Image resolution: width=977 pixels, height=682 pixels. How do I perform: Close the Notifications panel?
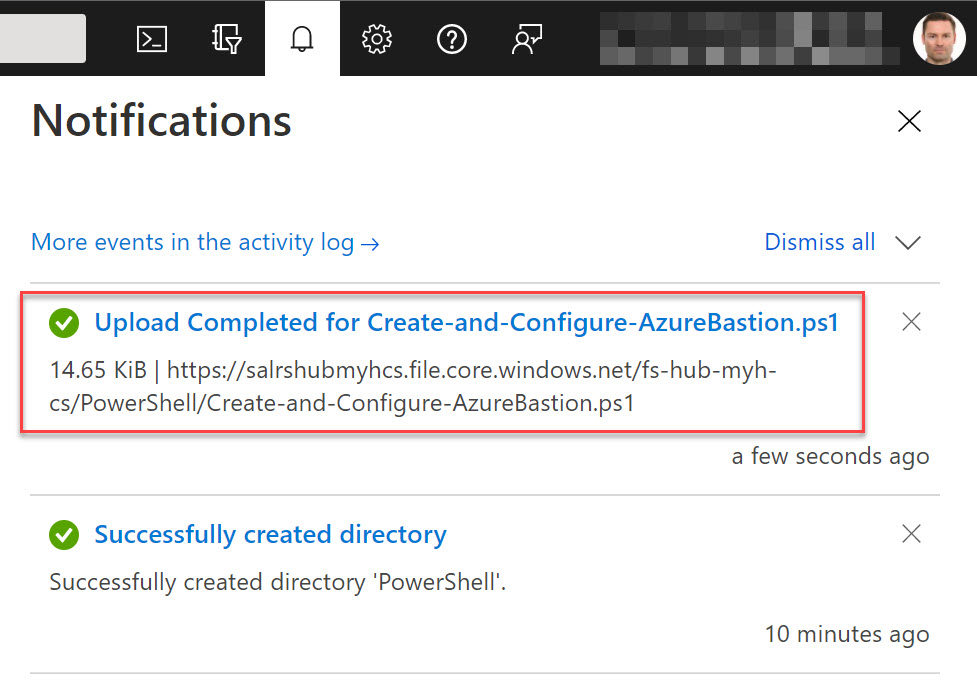point(908,120)
